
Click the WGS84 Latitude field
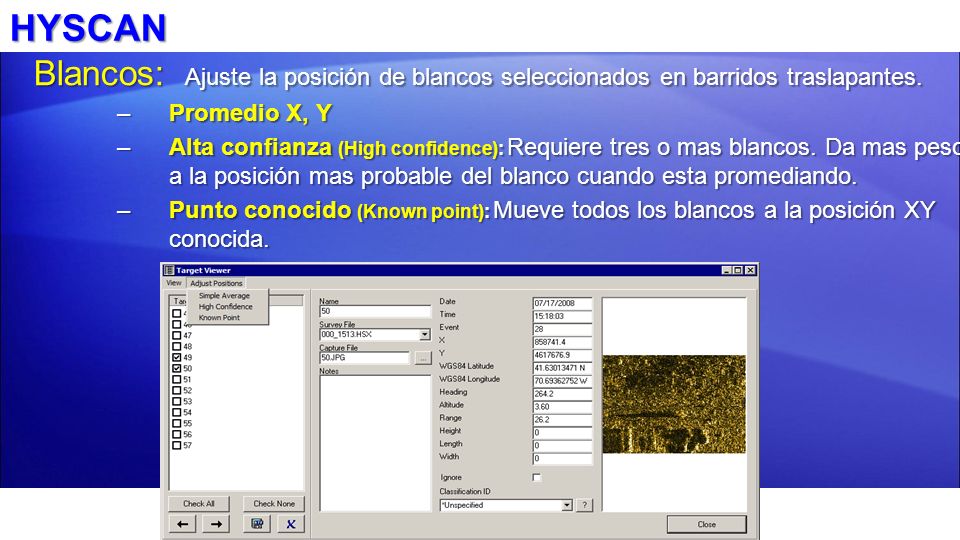(562, 368)
